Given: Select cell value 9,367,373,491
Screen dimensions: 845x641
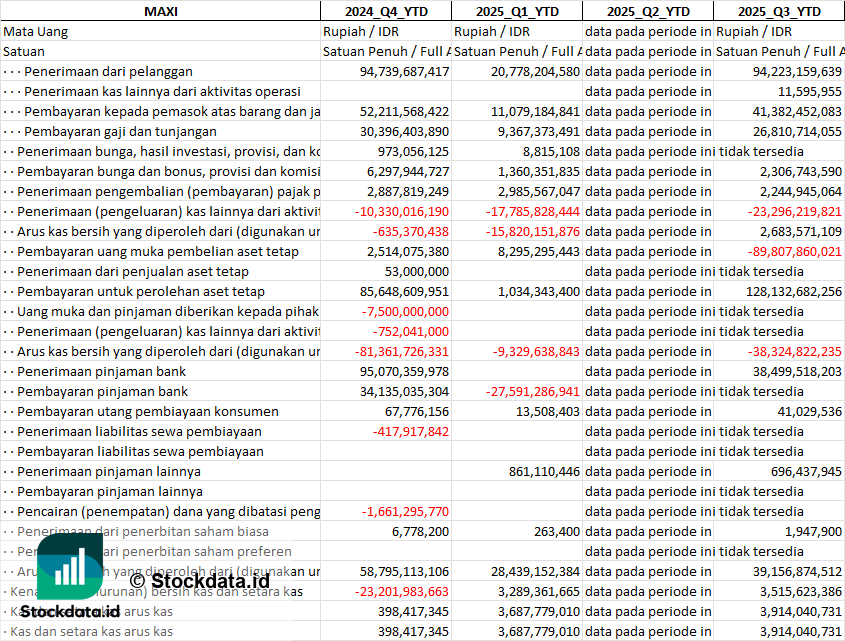Looking at the screenshot, I should point(538,131).
